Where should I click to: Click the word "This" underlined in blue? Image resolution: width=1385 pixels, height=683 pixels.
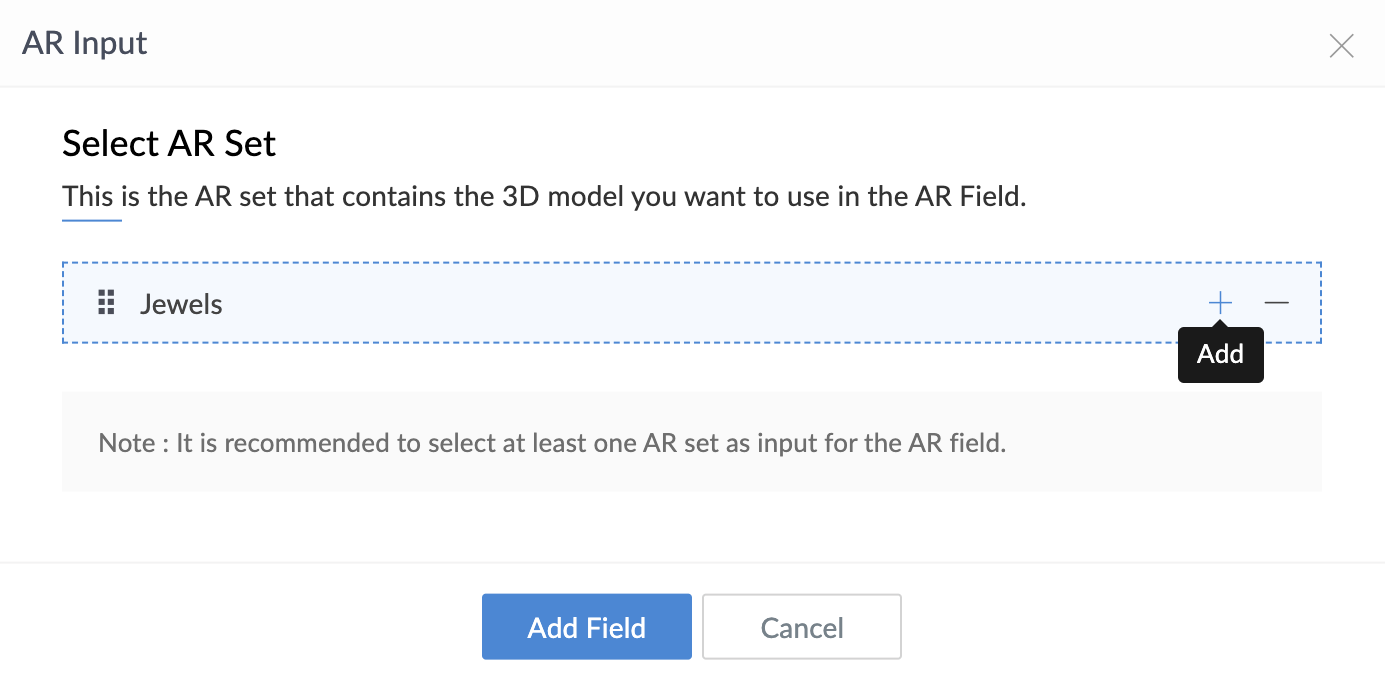[92, 196]
